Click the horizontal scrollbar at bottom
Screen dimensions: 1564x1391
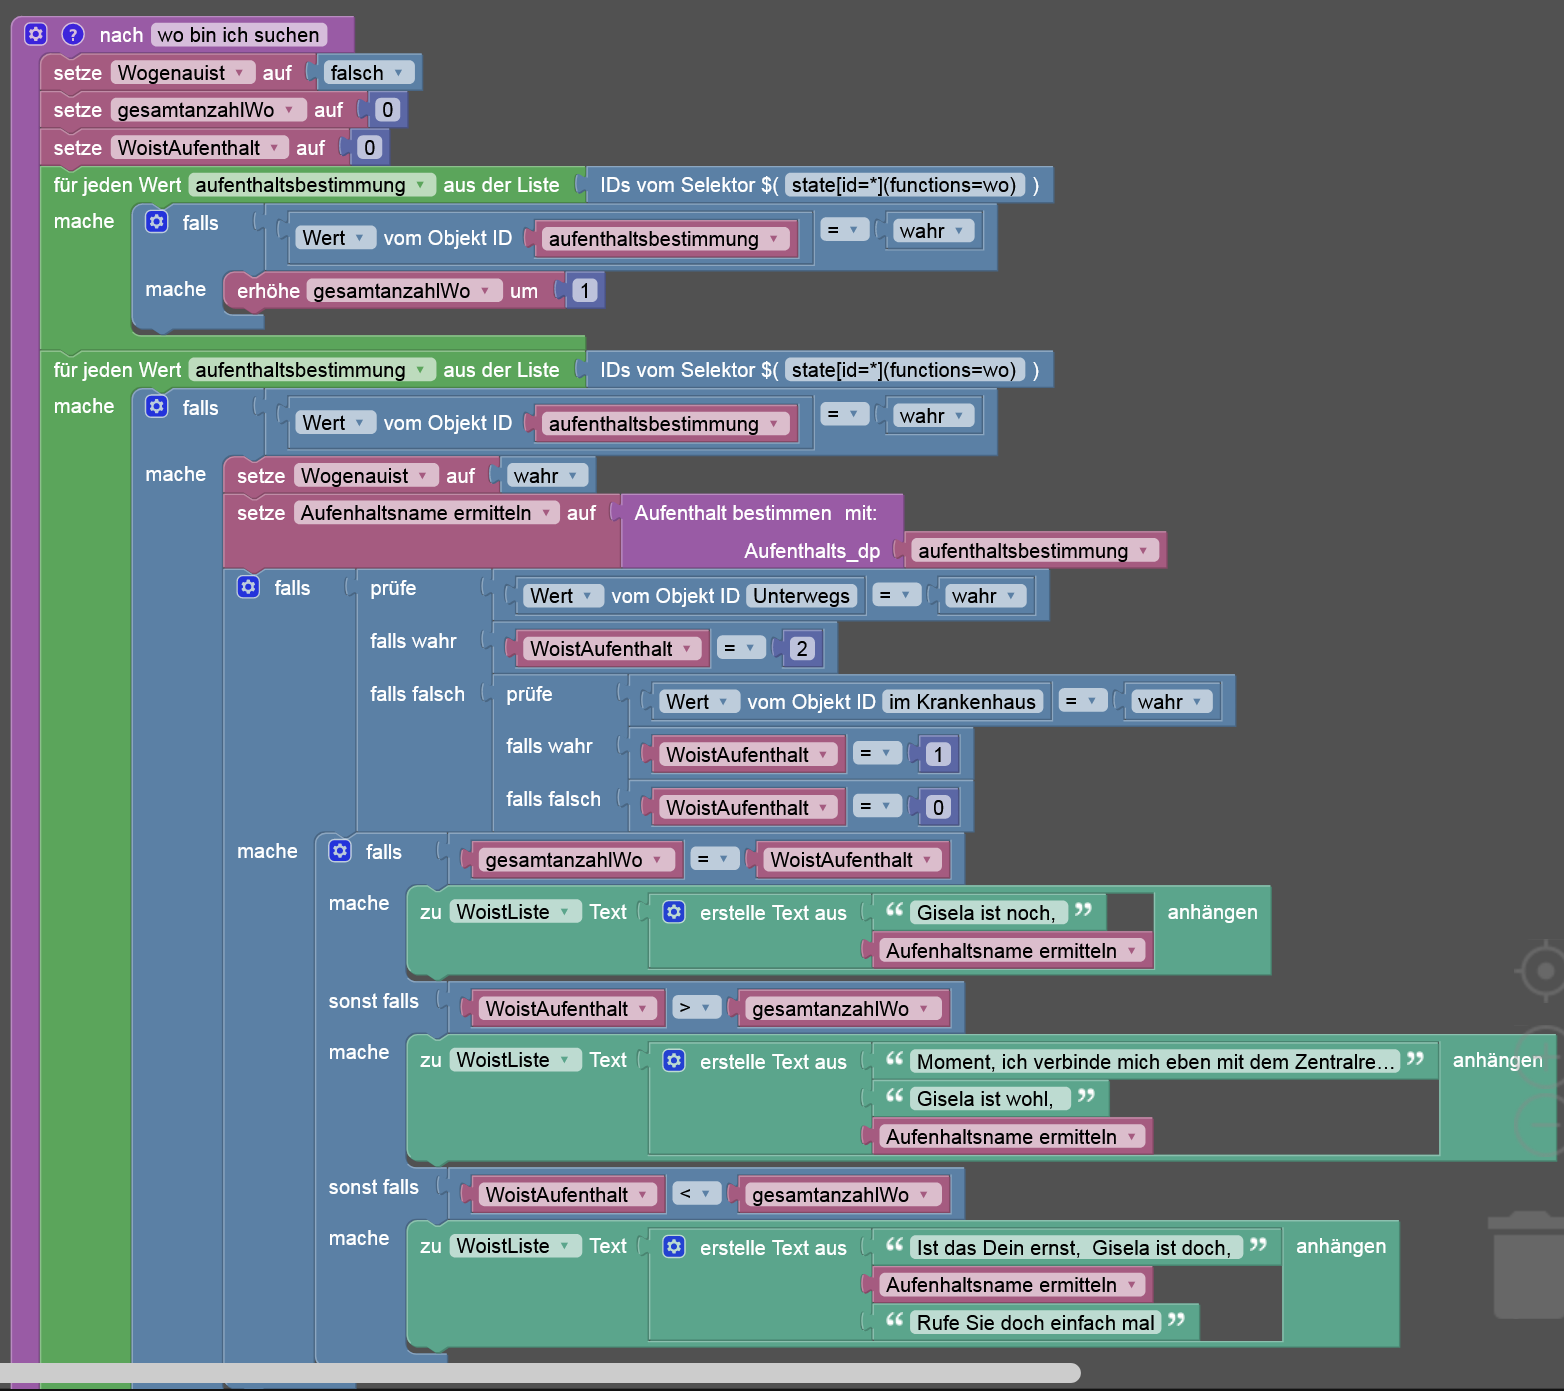[x=540, y=1372]
